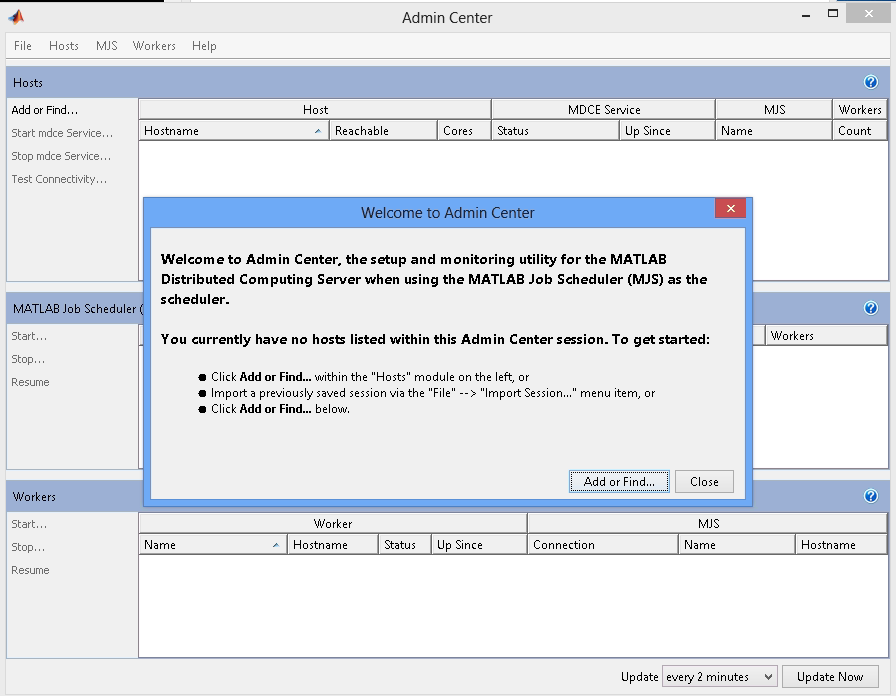Click the "You currently have no hosts listed" message

click(435, 339)
